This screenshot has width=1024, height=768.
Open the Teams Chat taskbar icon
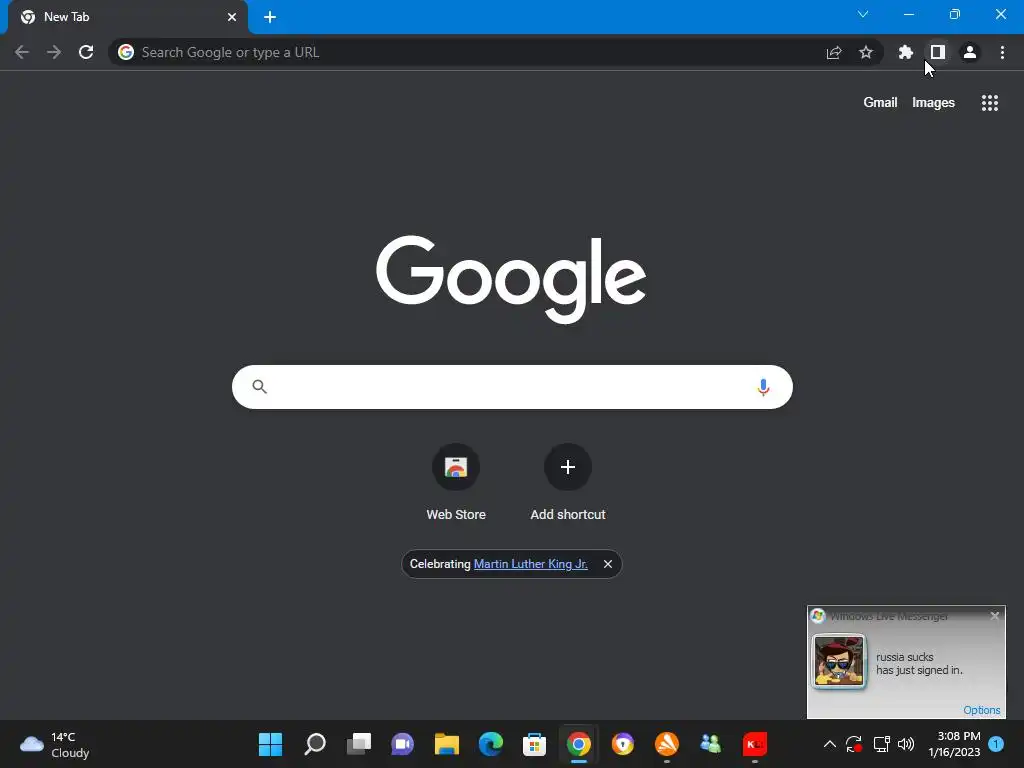tap(402, 744)
